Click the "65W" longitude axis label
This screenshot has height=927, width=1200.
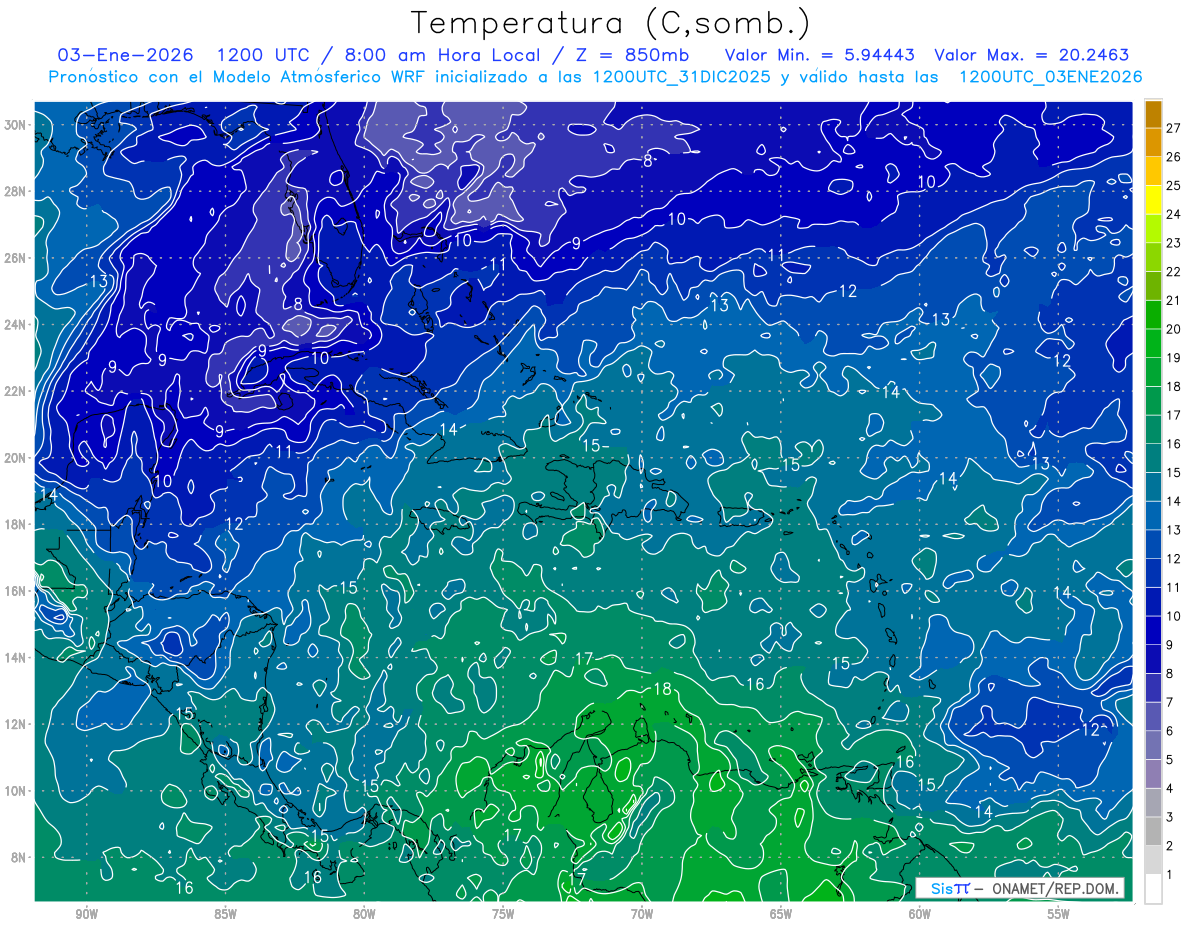(781, 914)
